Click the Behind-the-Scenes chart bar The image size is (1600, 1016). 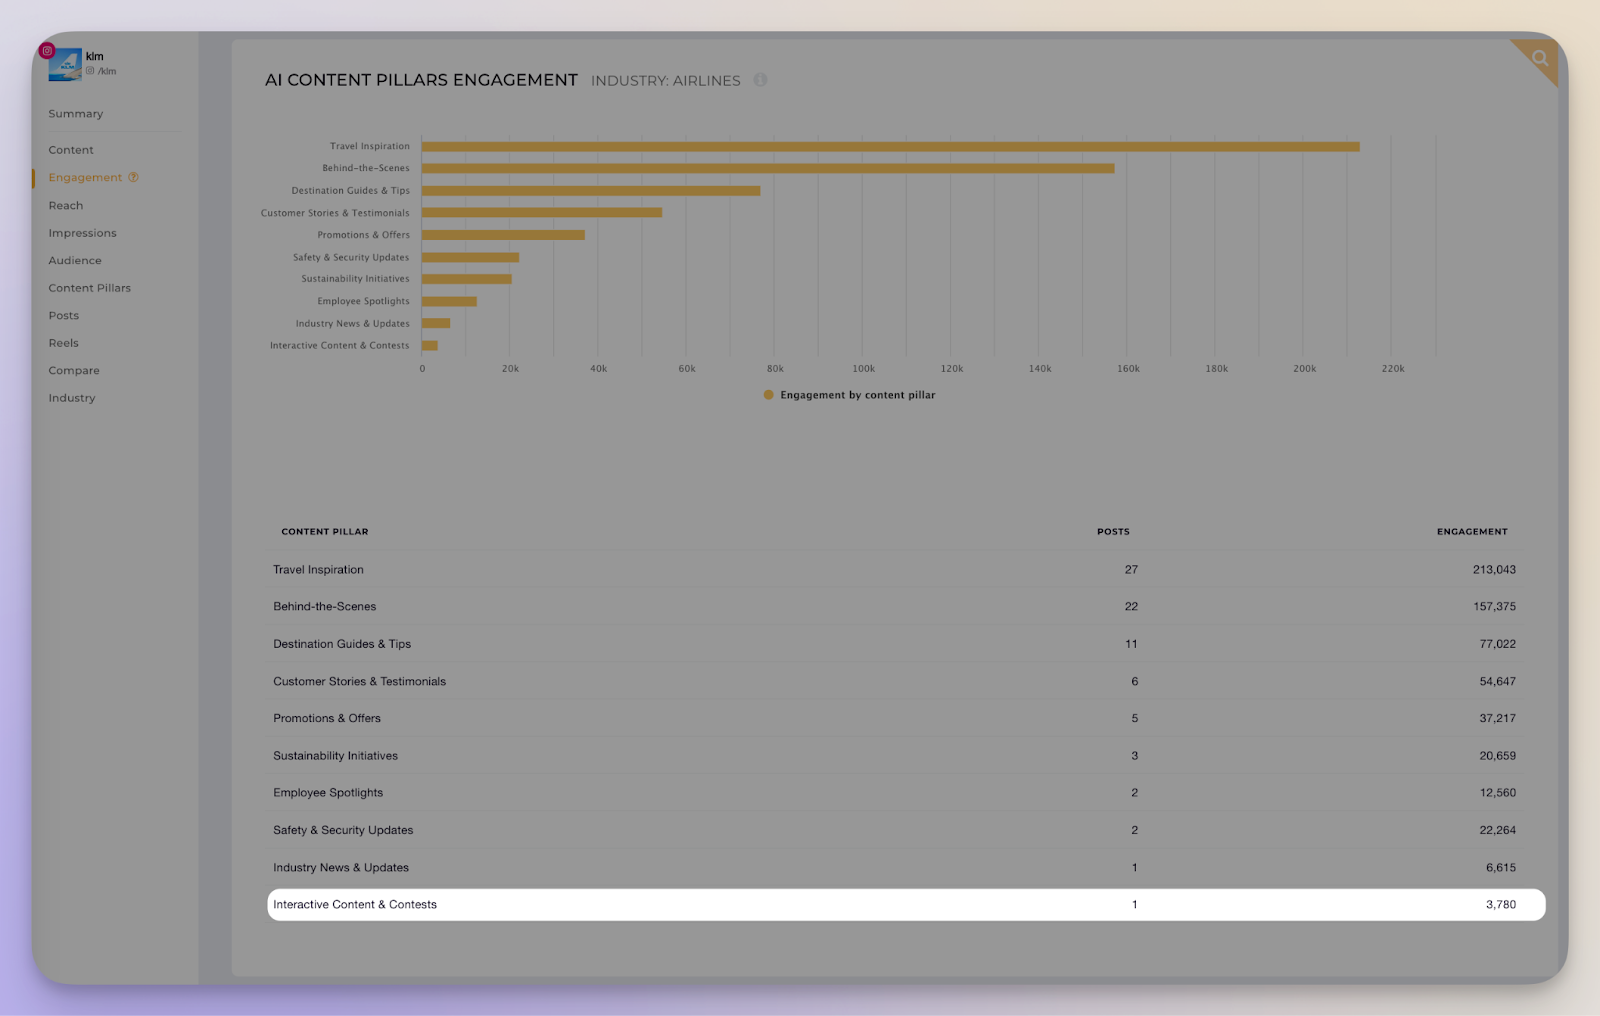pyautogui.click(x=768, y=168)
